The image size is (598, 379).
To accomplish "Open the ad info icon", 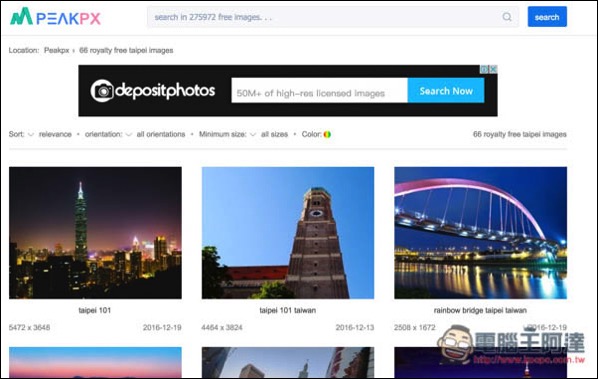I will [x=484, y=69].
